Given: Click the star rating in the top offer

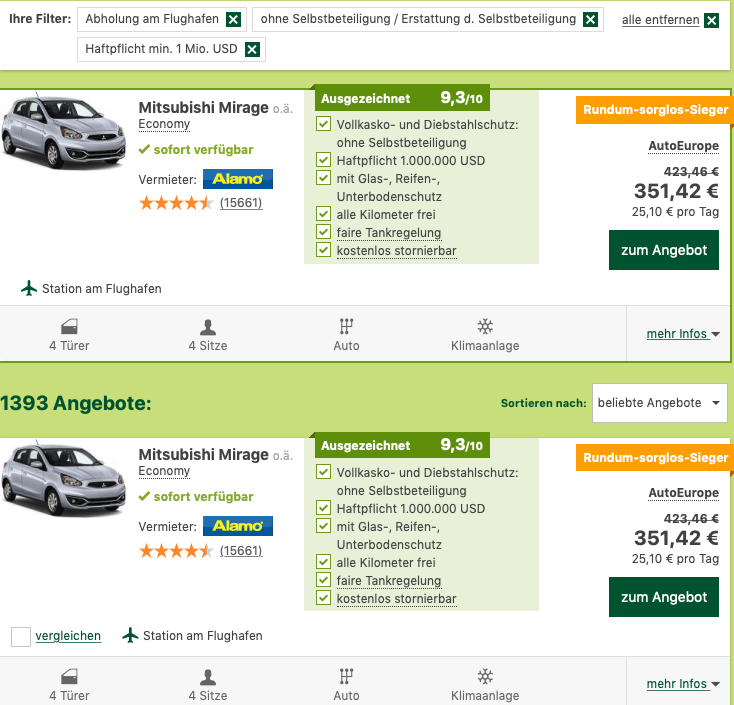Looking at the screenshot, I should pos(176,203).
